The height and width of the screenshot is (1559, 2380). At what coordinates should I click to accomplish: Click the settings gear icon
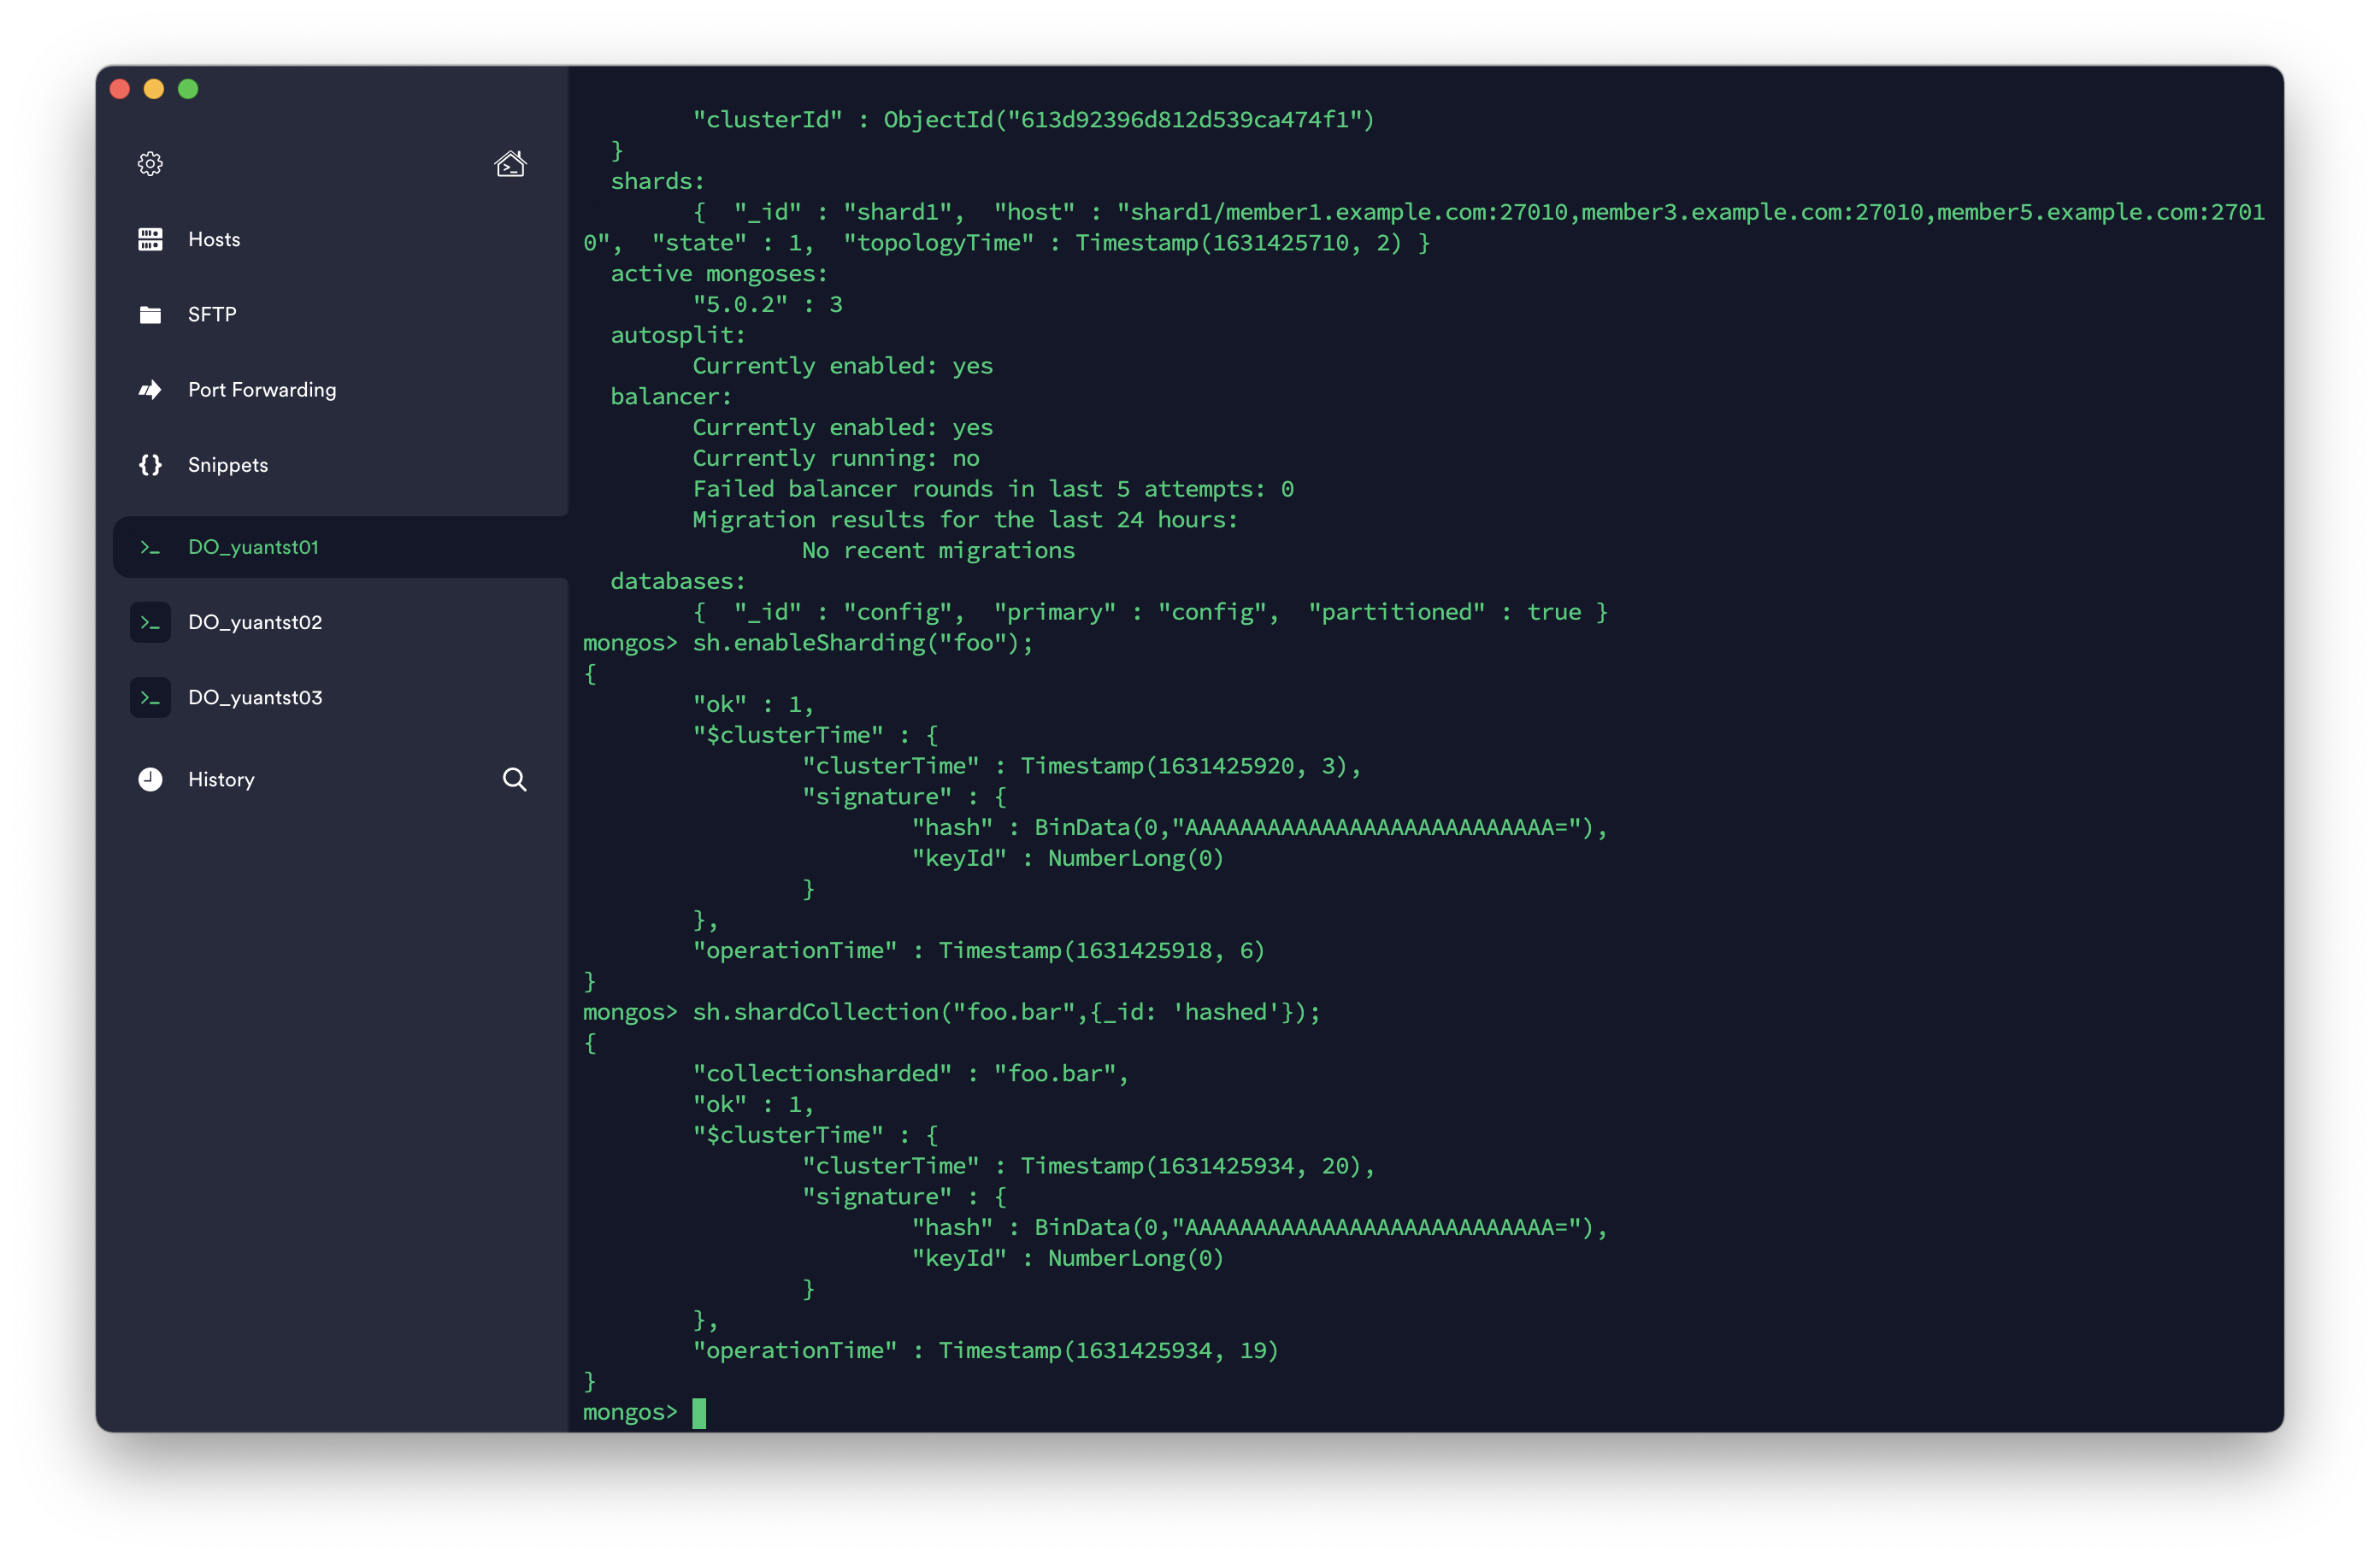[150, 162]
